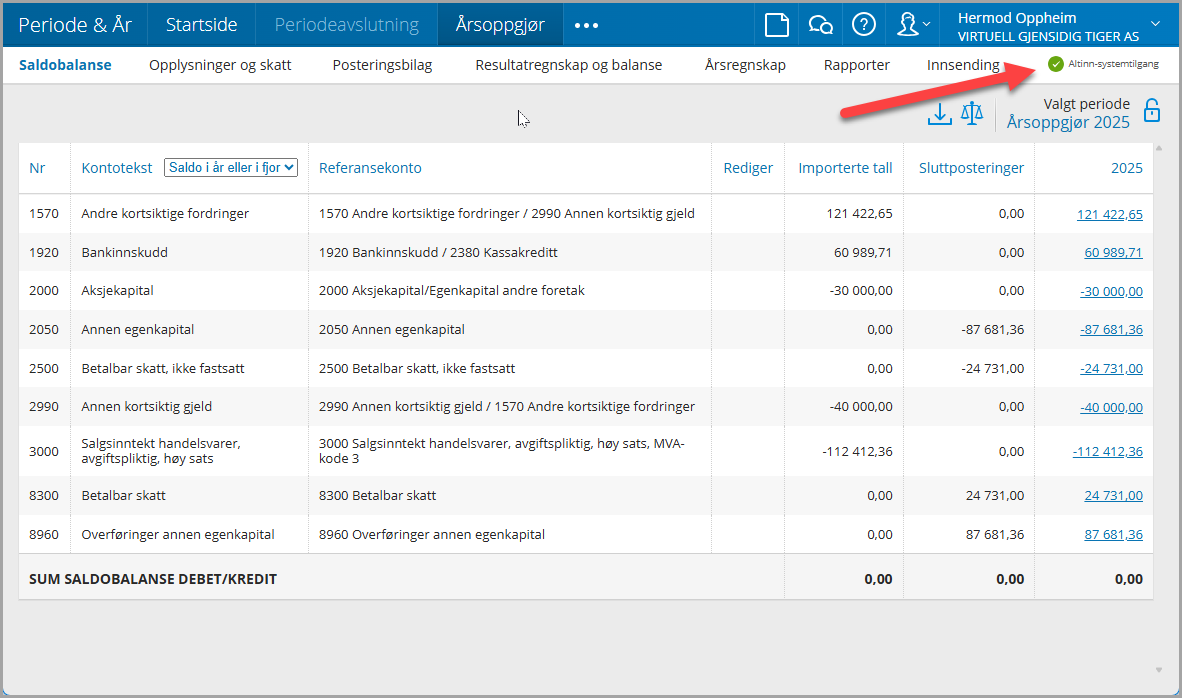The image size is (1182, 698).
Task: Select 'Overføringer annen egenkapital' account text
Action: tap(178, 534)
